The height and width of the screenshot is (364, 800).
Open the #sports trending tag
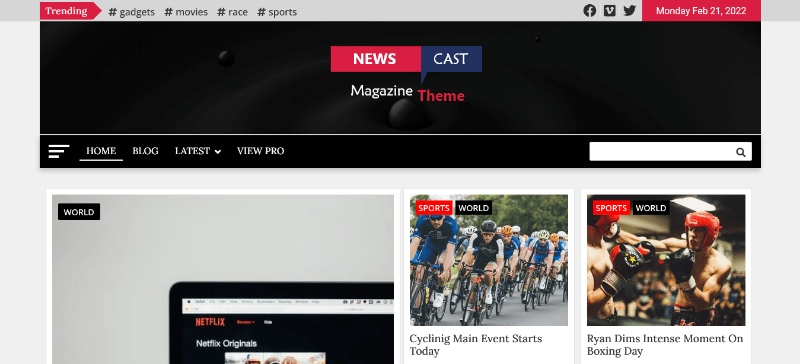pyautogui.click(x=277, y=12)
